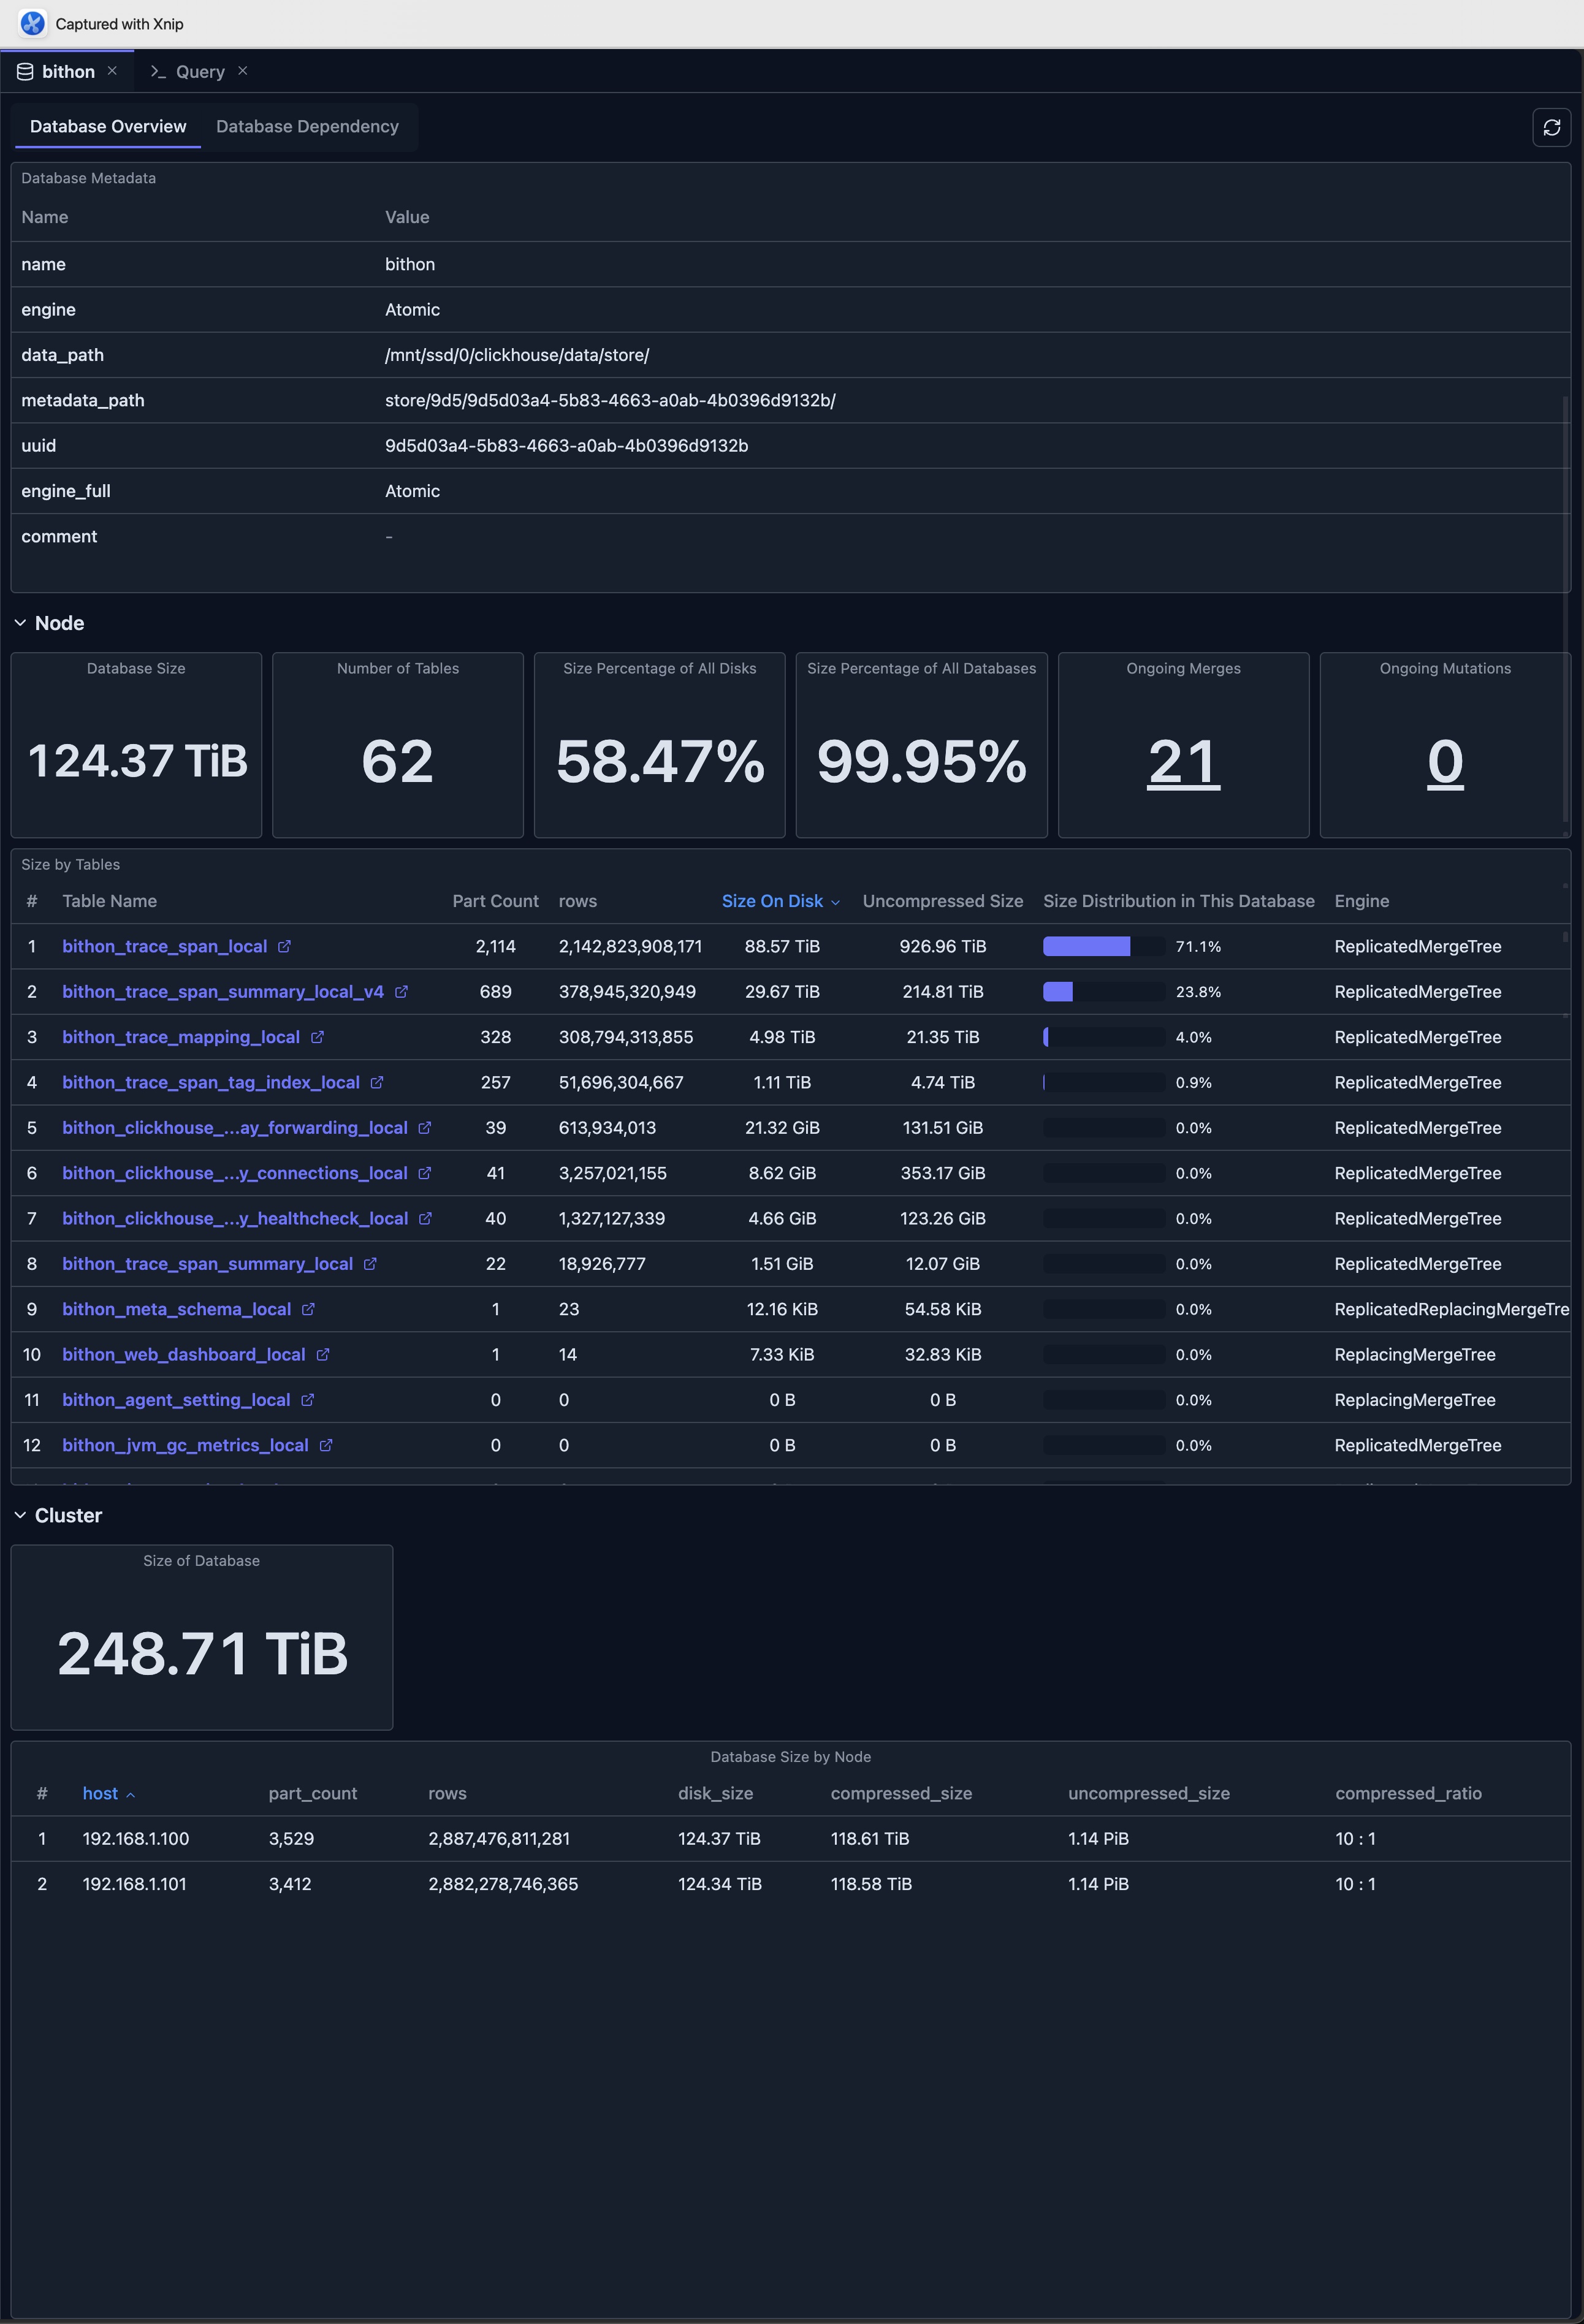Click the terminal icon on the Query tab
This screenshot has height=2324, width=1584.
pos(158,71)
